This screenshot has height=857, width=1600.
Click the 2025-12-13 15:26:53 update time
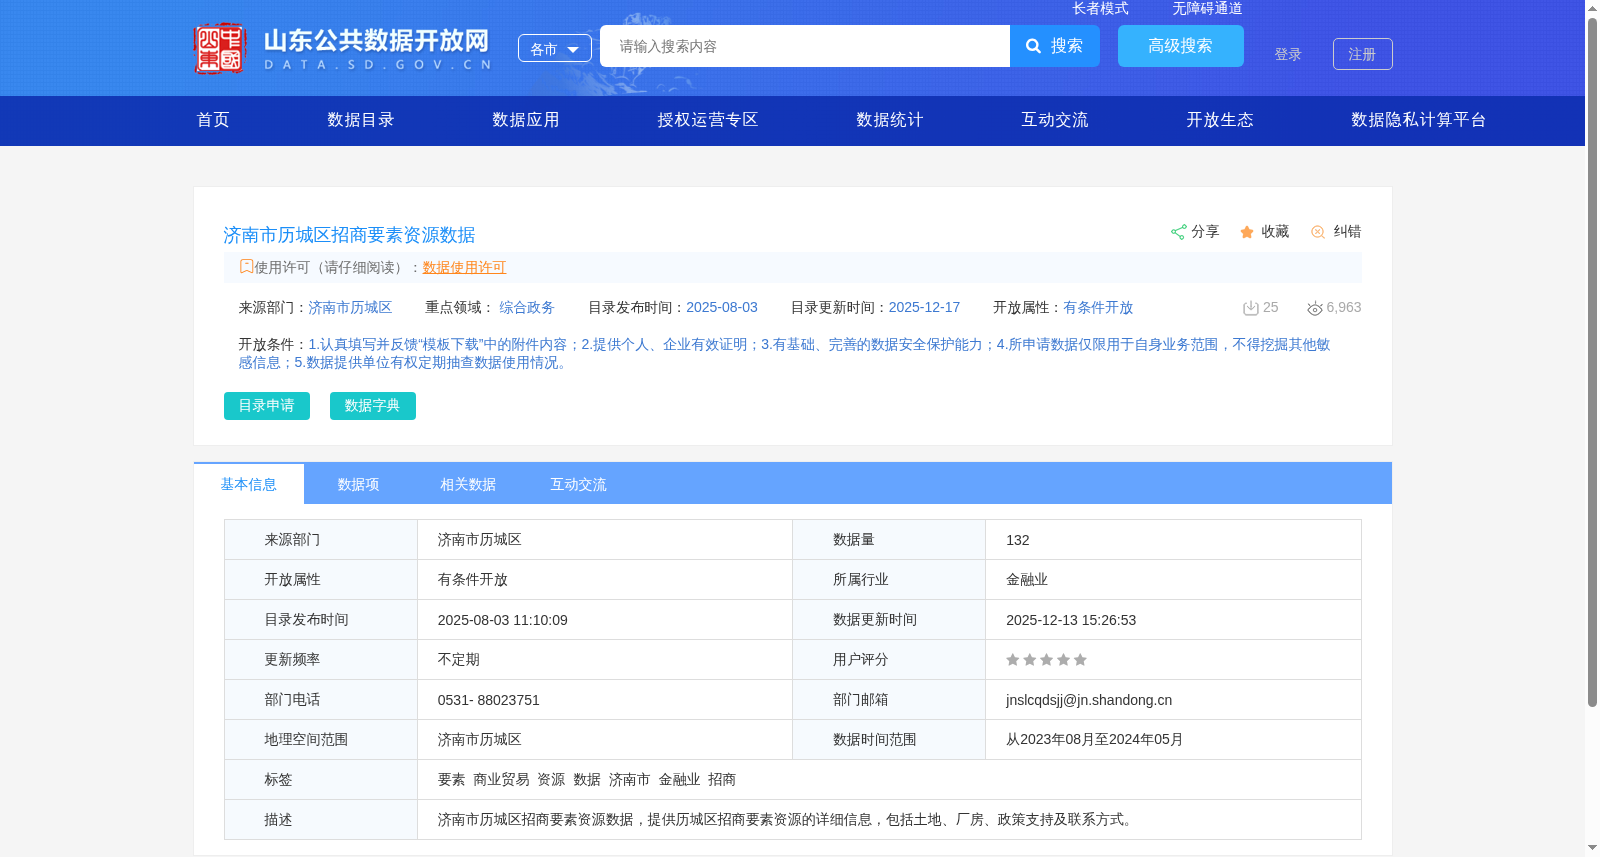tap(1071, 620)
